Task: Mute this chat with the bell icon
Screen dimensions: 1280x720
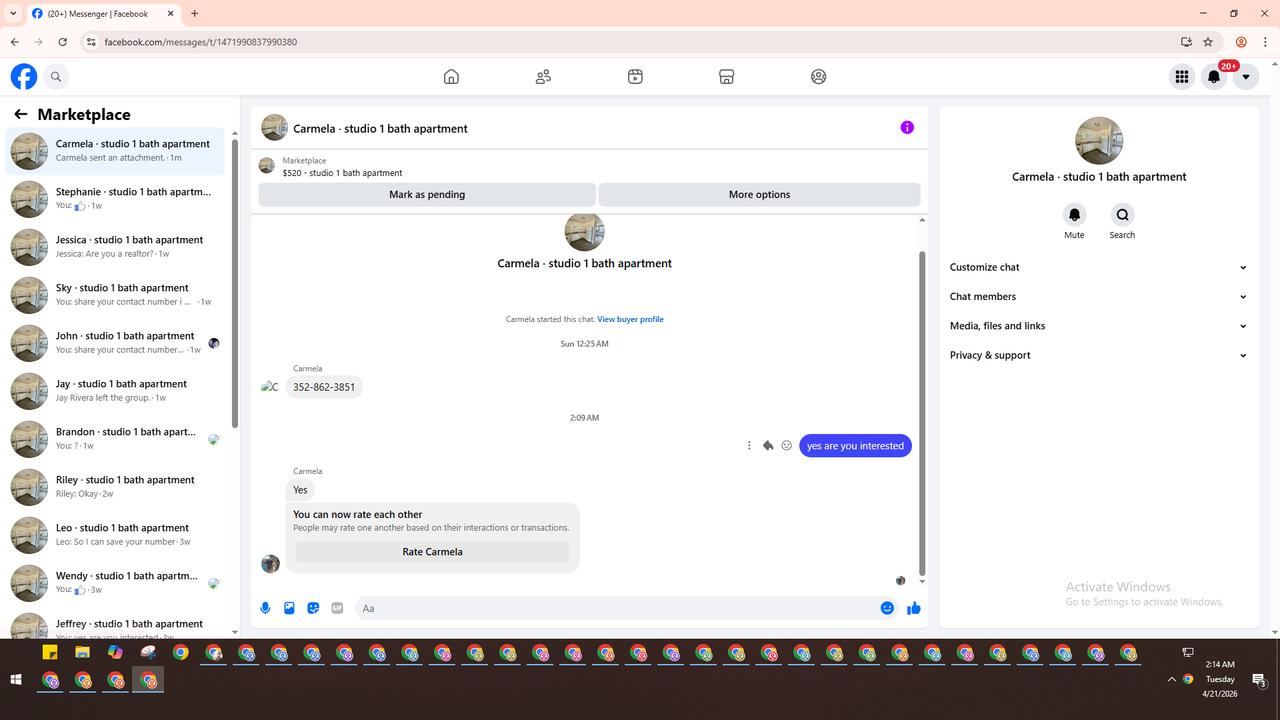Action: [1074, 214]
